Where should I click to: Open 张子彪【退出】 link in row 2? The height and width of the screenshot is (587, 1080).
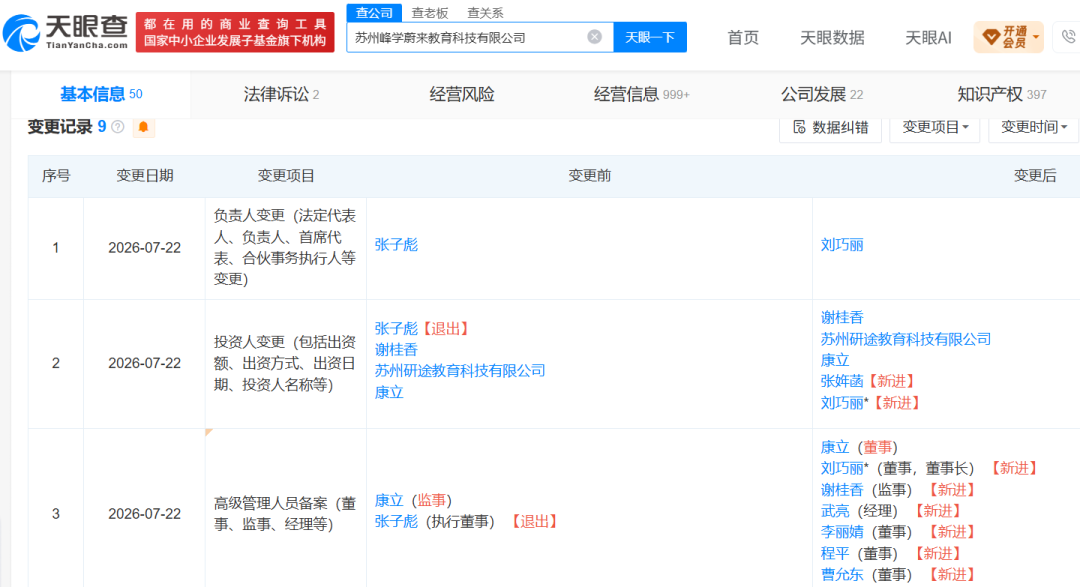[x=396, y=329]
